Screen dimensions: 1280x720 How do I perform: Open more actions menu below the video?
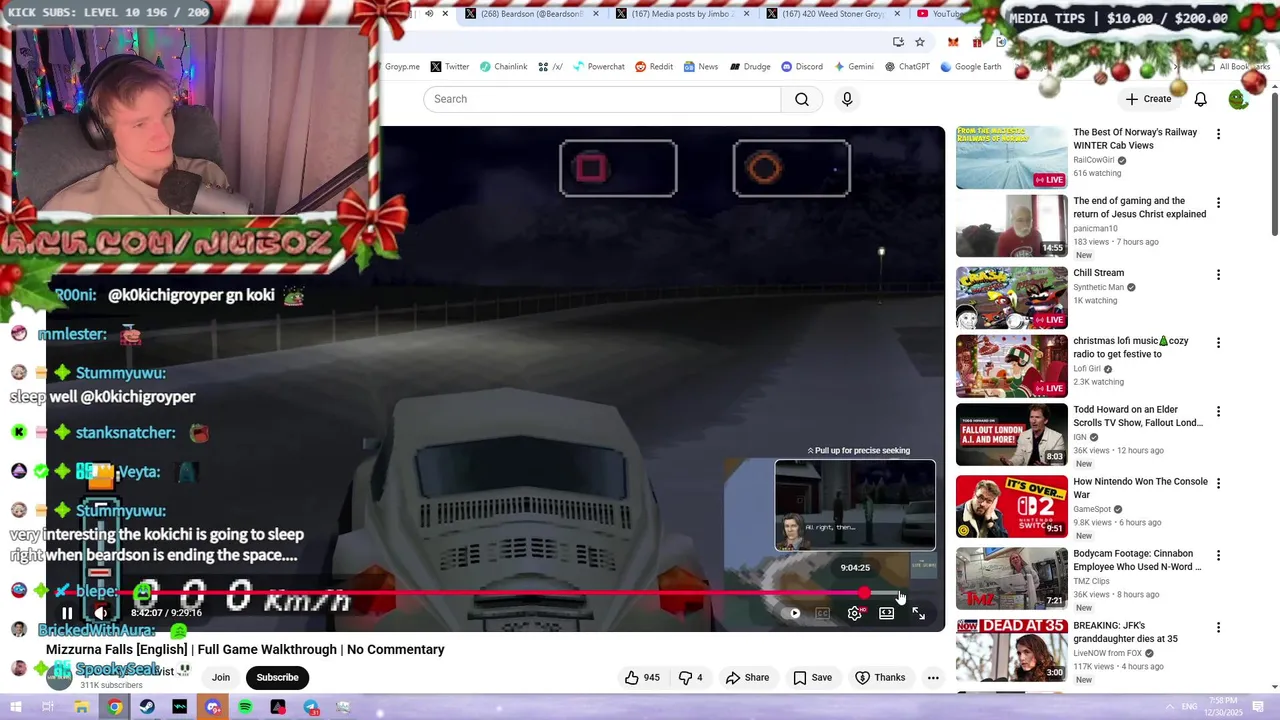[x=933, y=677]
